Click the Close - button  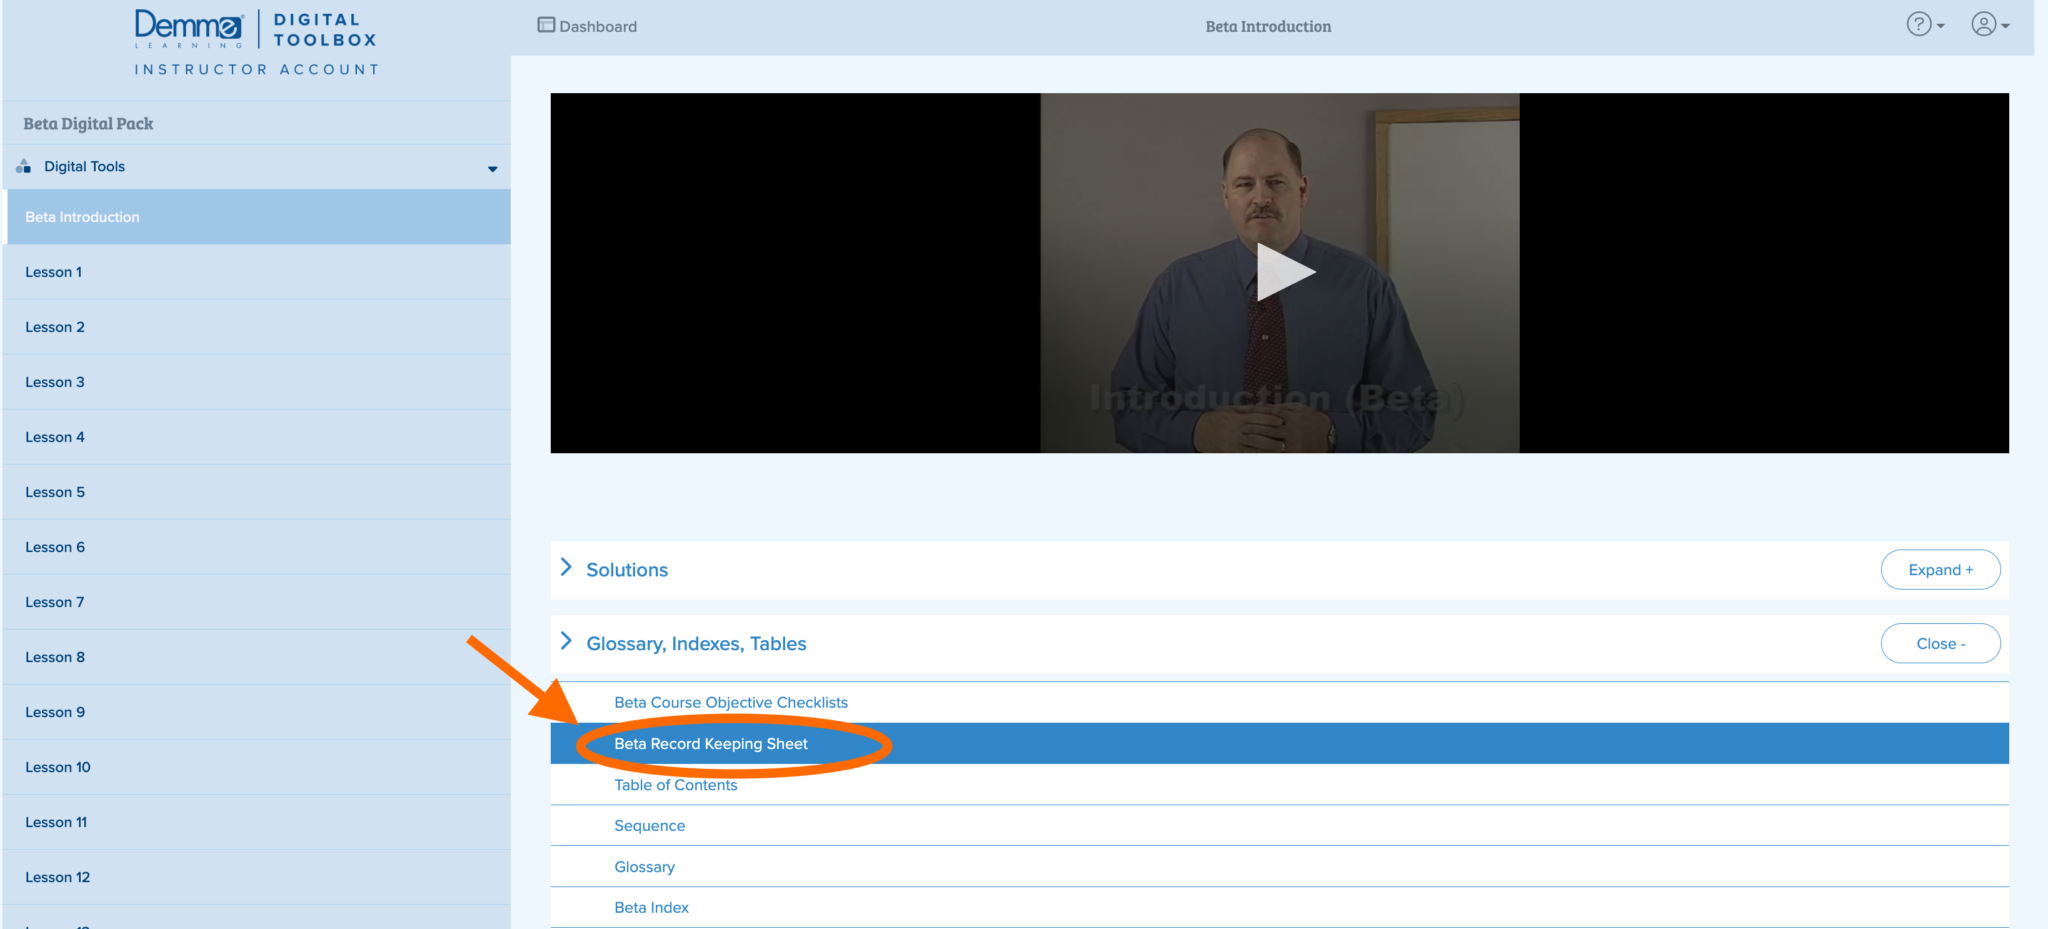(1939, 643)
